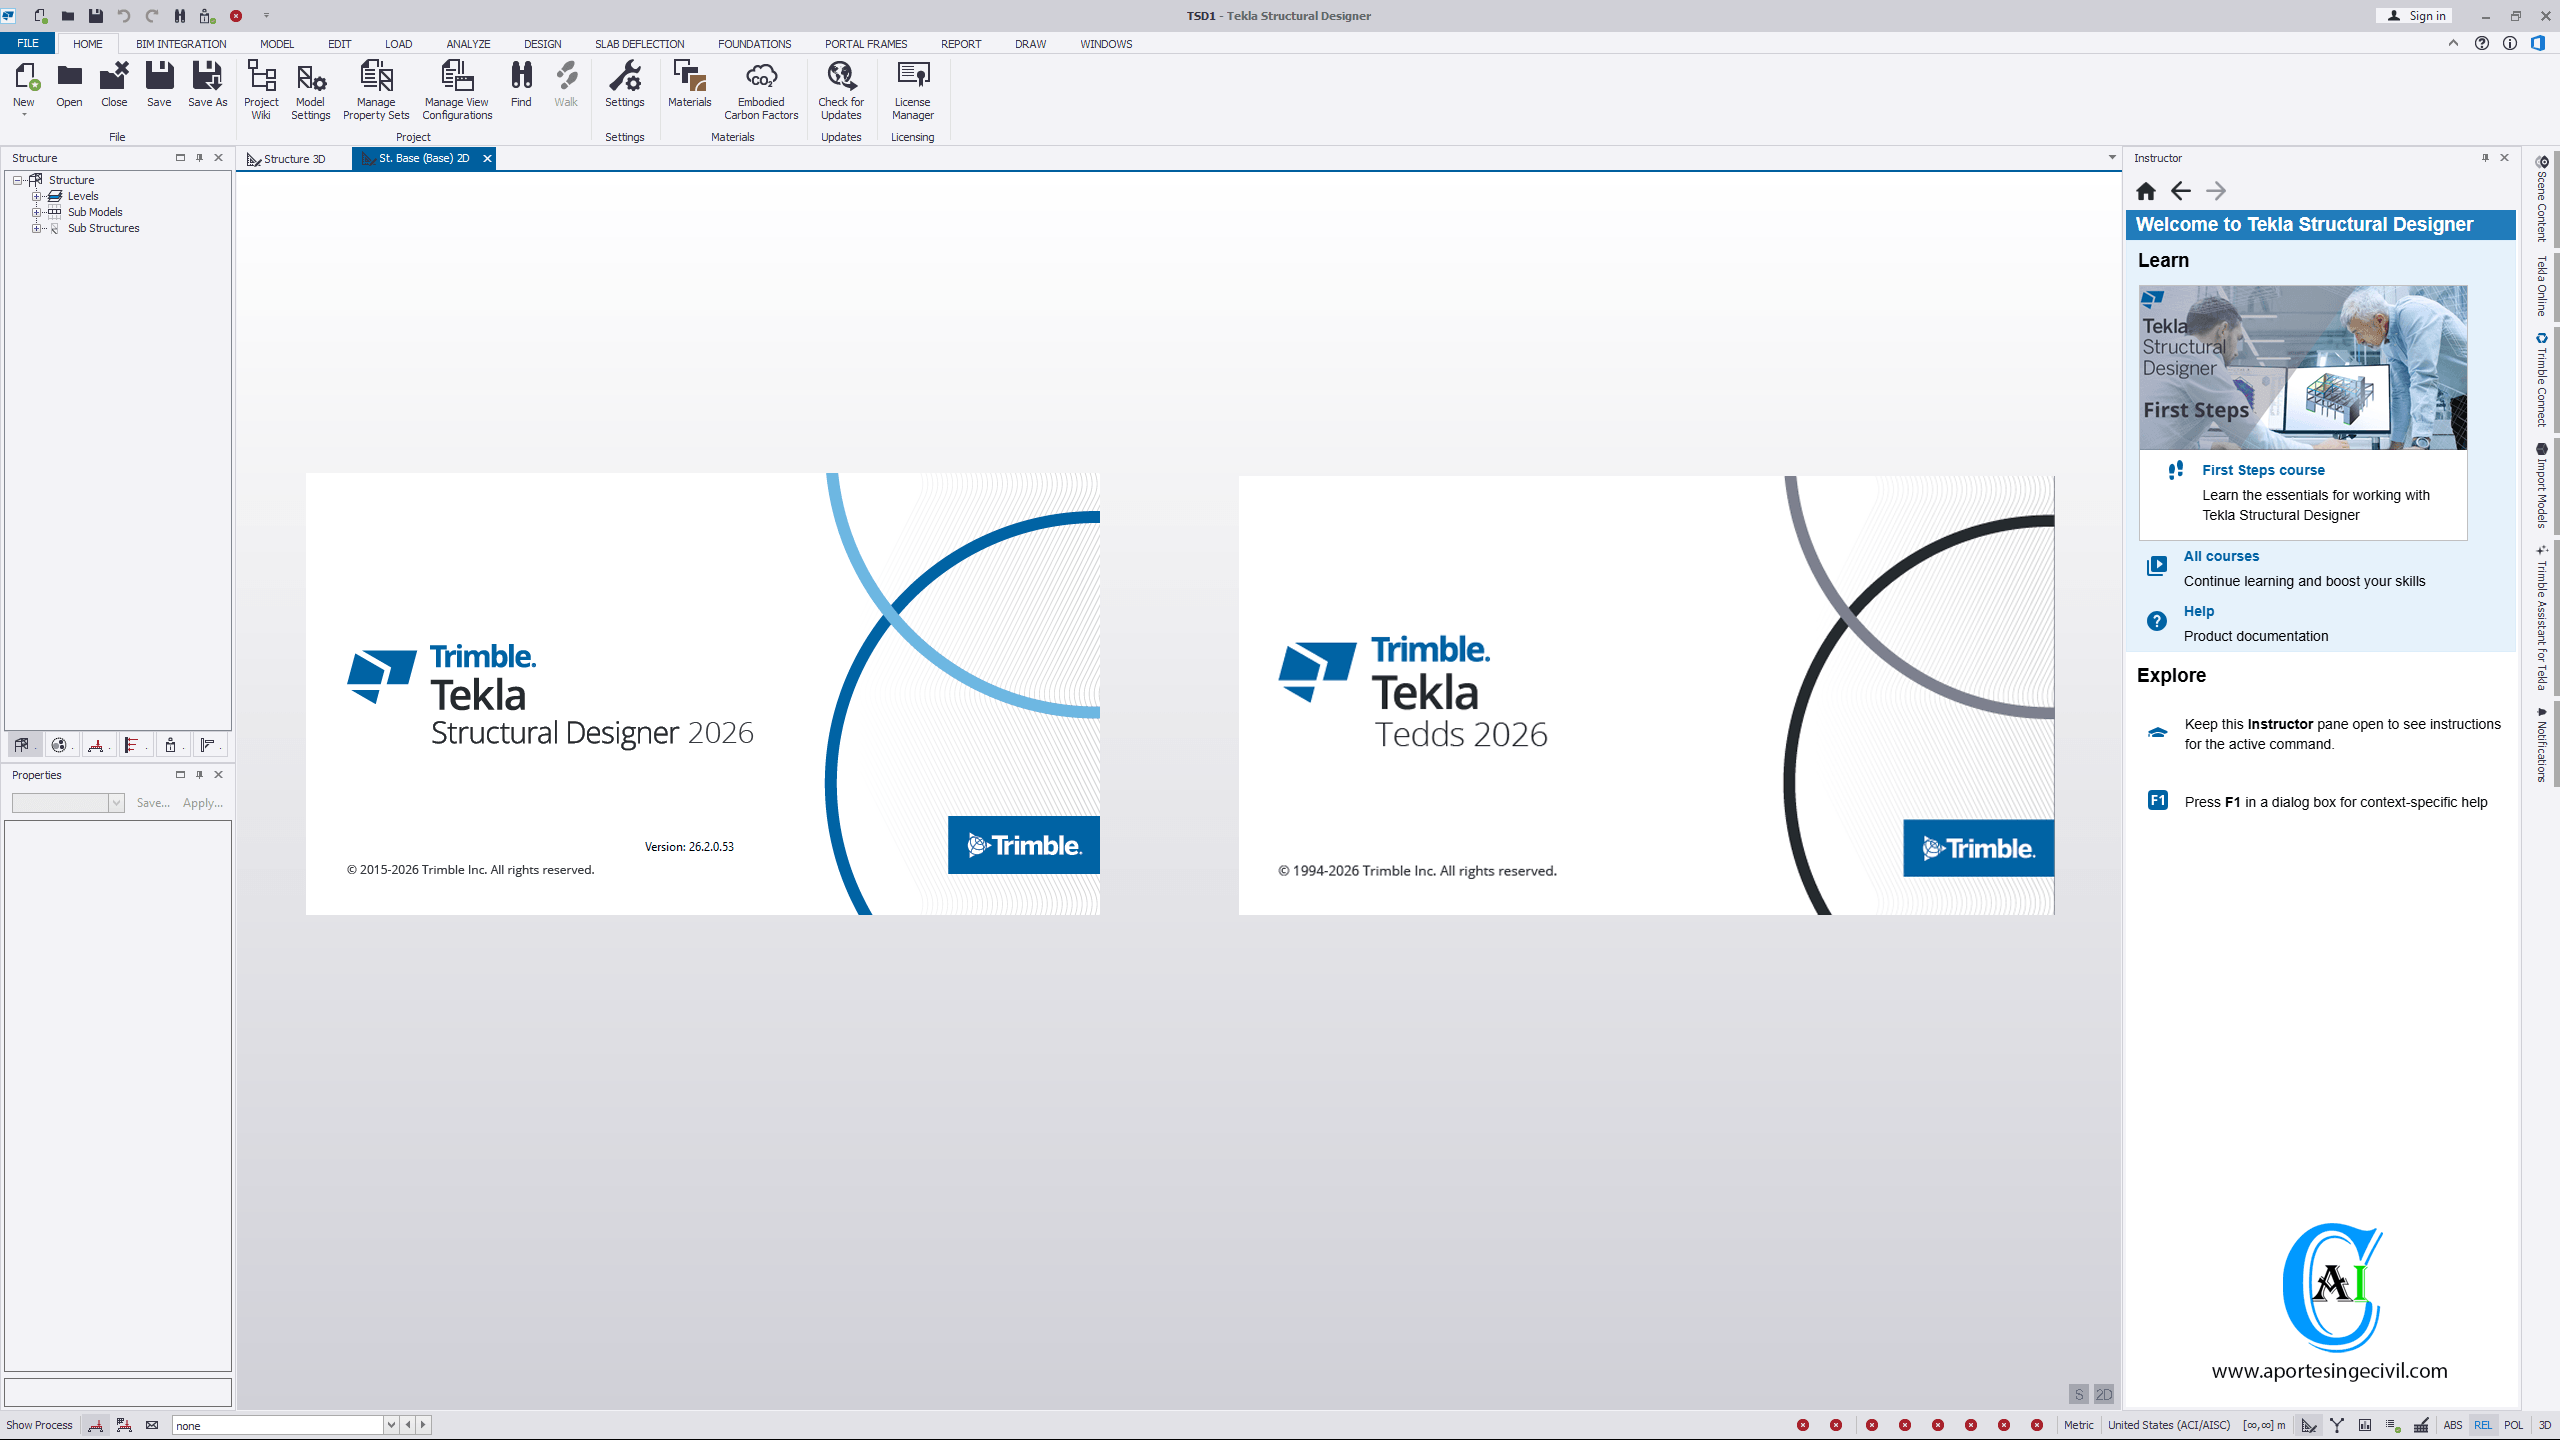Open the document tabs list dropdown
The image size is (2560, 1440).
tap(2112, 158)
